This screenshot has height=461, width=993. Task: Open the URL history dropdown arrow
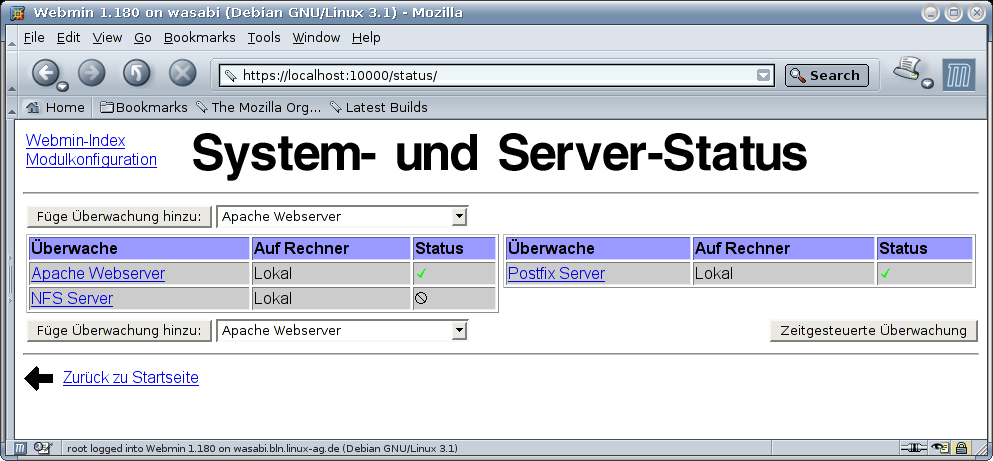764,75
